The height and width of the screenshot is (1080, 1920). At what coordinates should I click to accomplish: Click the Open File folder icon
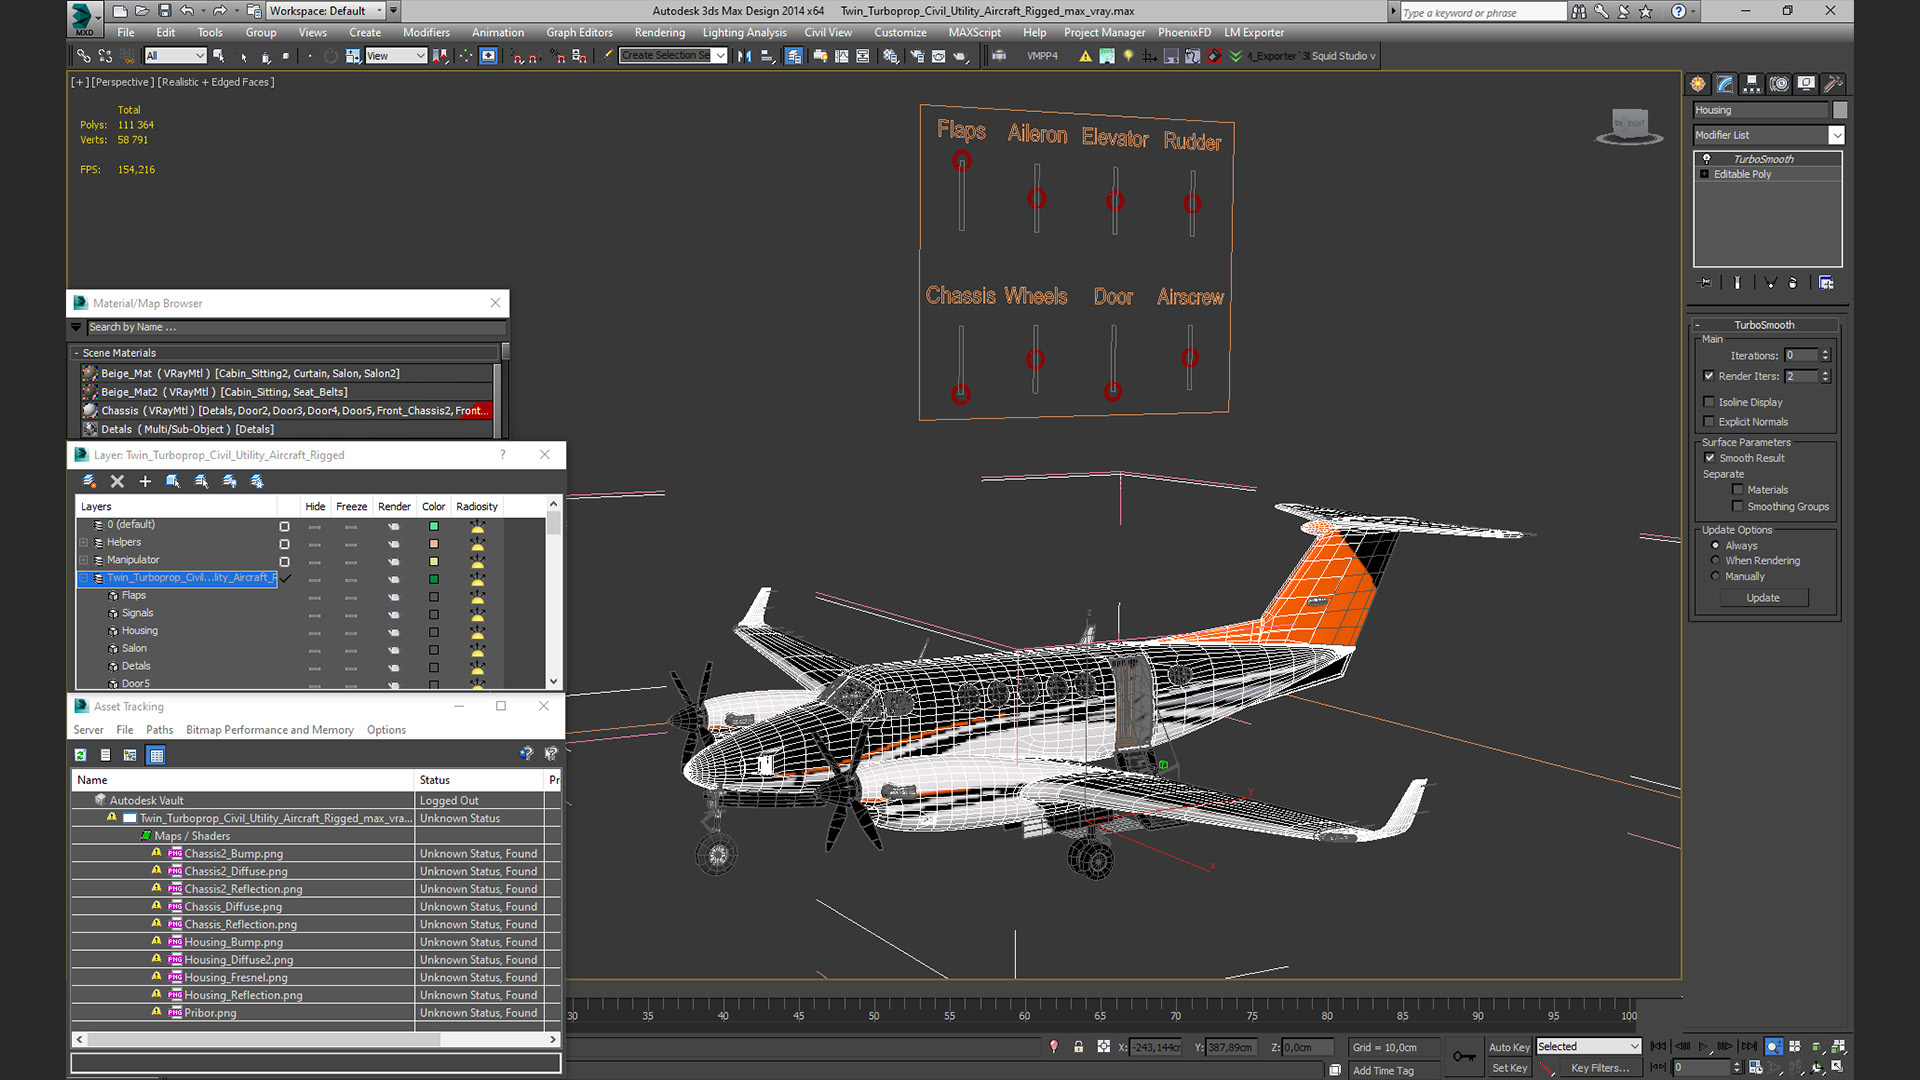pyautogui.click(x=142, y=11)
